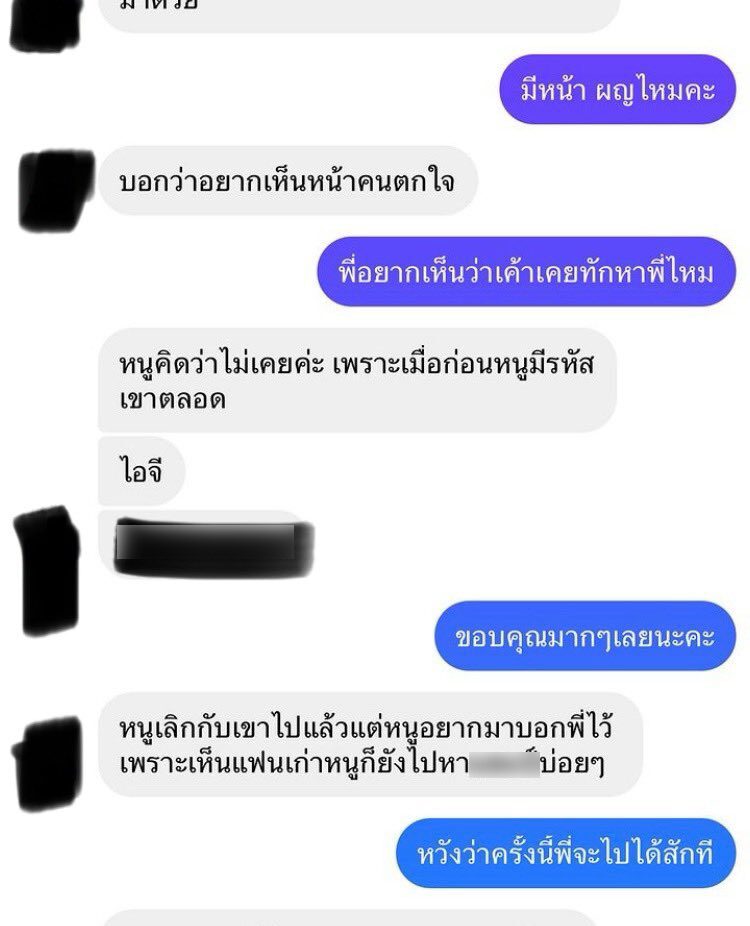Tap the blurred name before 'บ่อยๆ'
Viewport: 750px width, 926px height.
(x=504, y=764)
